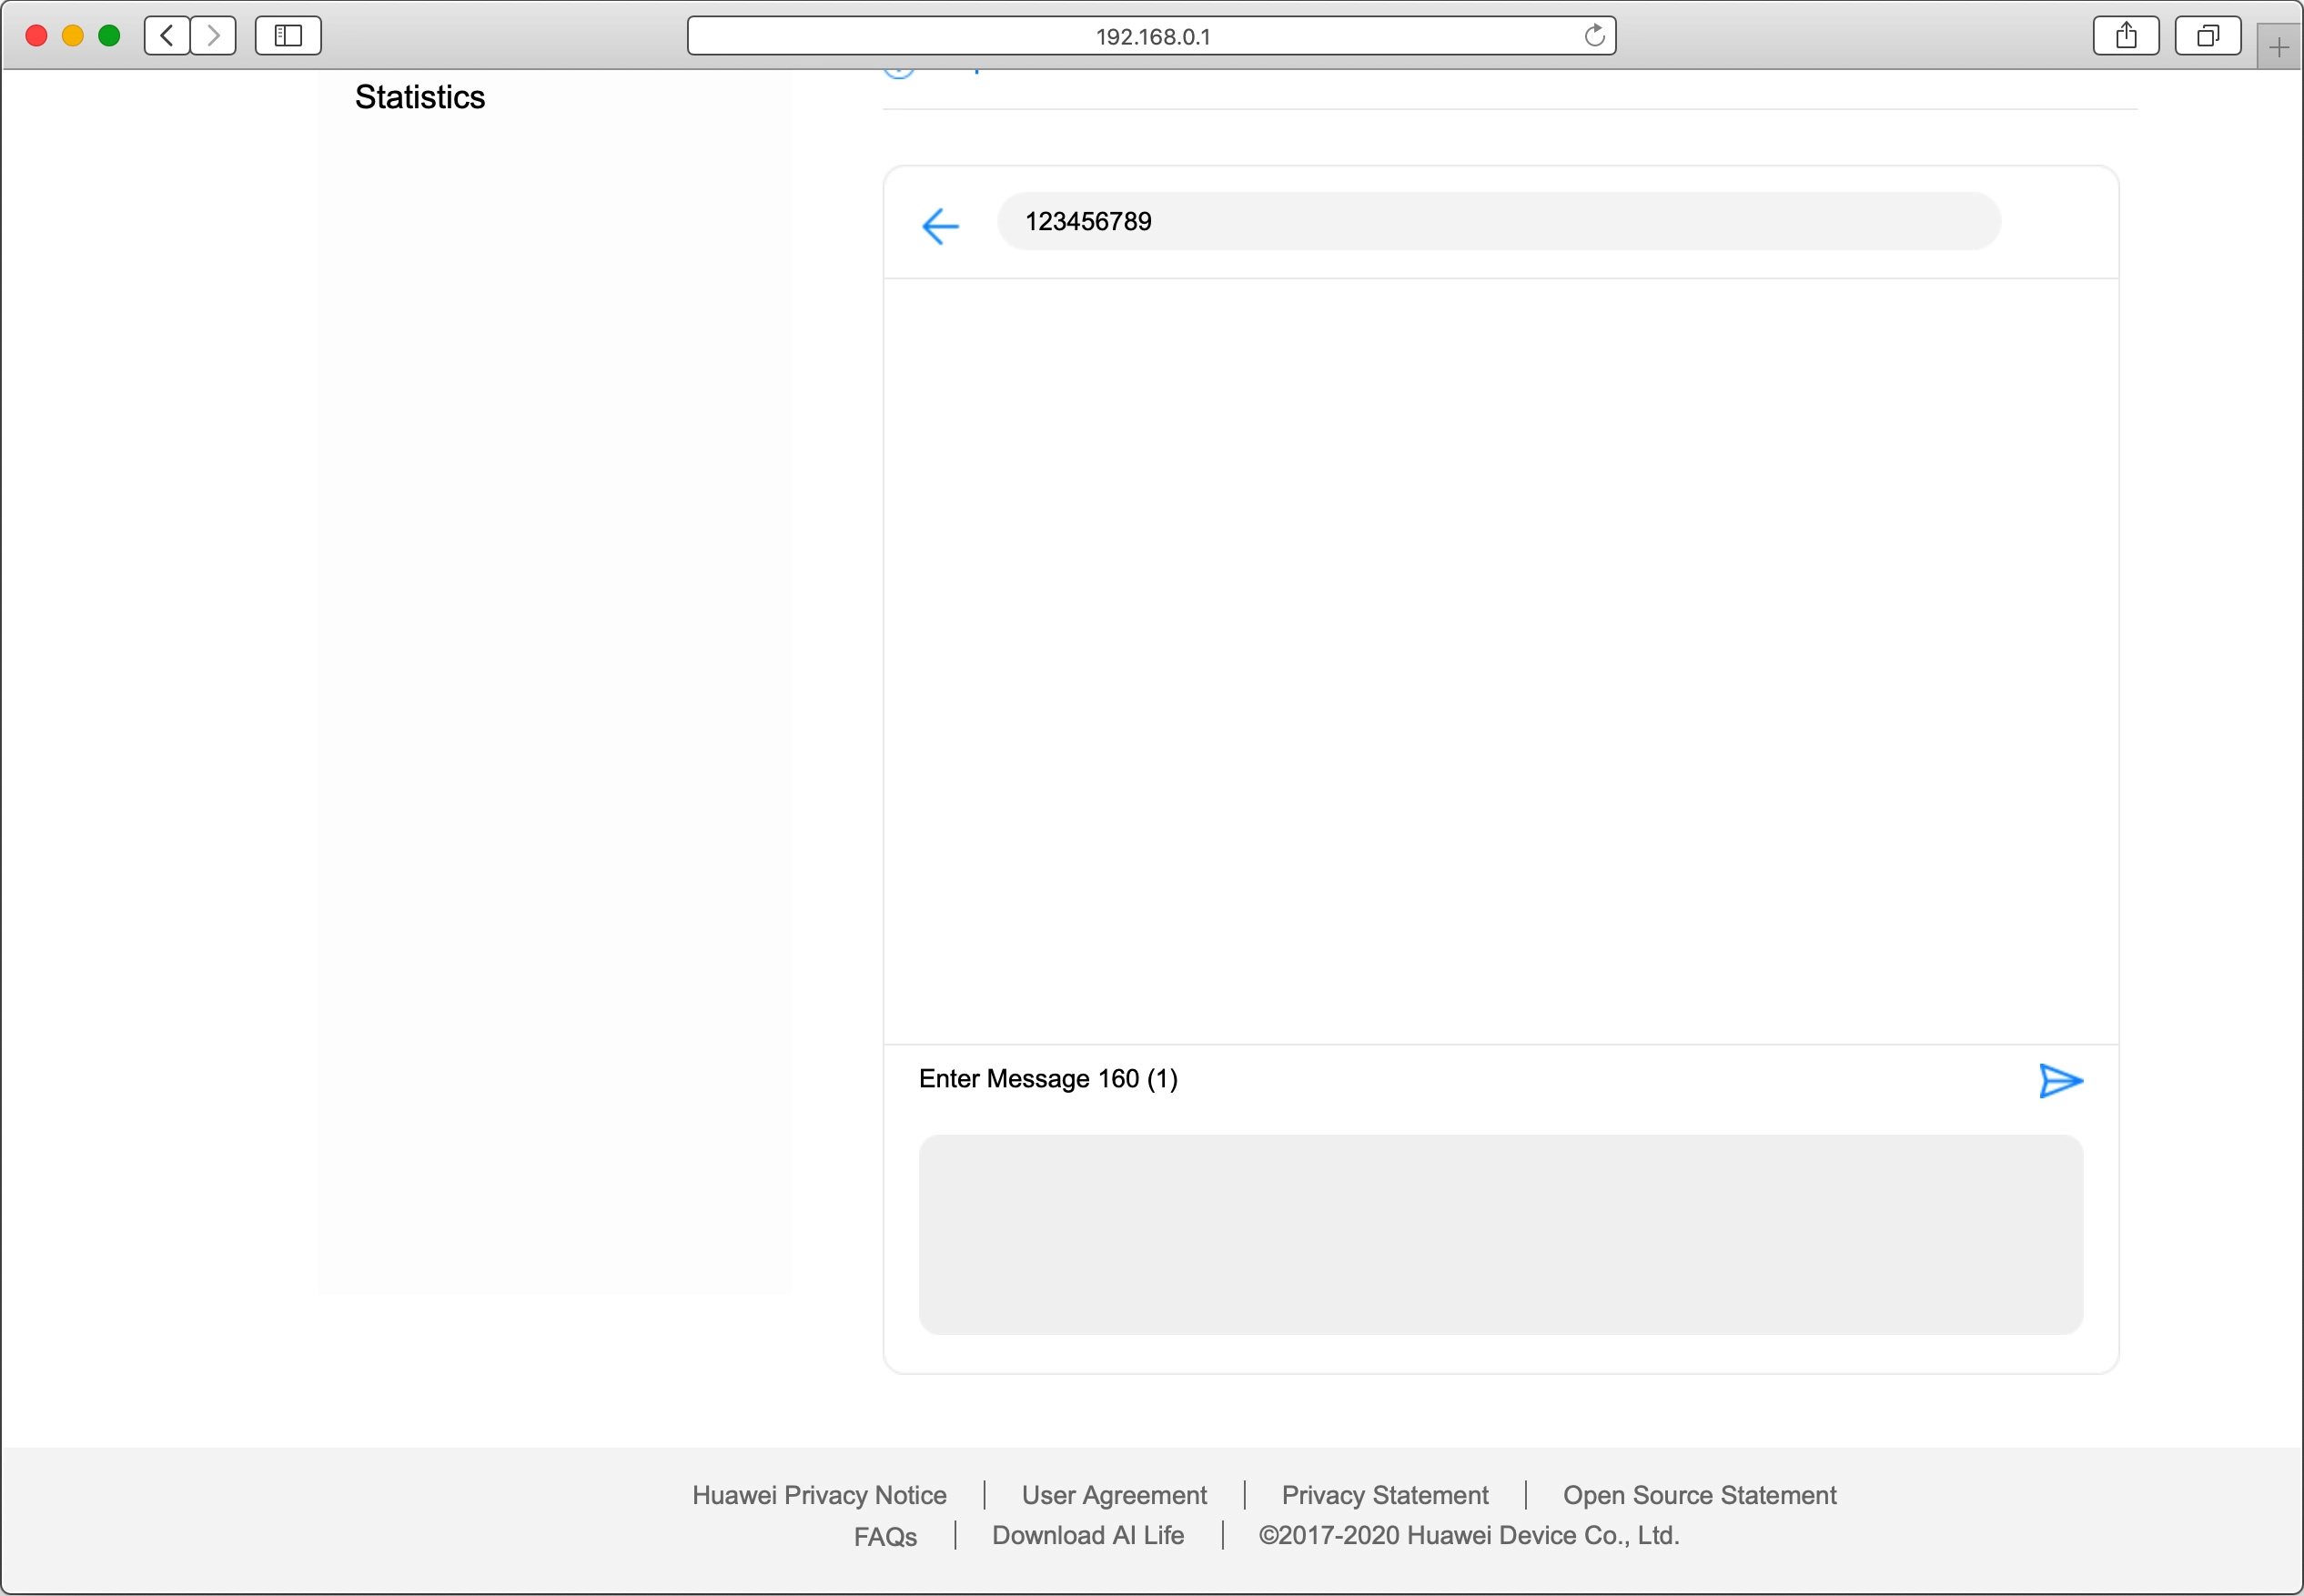The width and height of the screenshot is (2304, 1596).
Task: View the User Agreement
Action: pos(1113,1494)
